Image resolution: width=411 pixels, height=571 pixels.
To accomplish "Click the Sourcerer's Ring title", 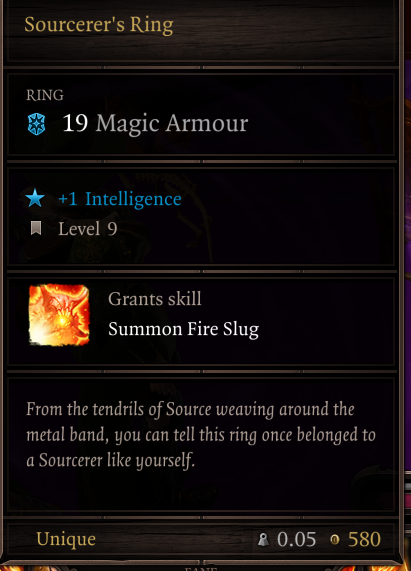I will 99,25.
